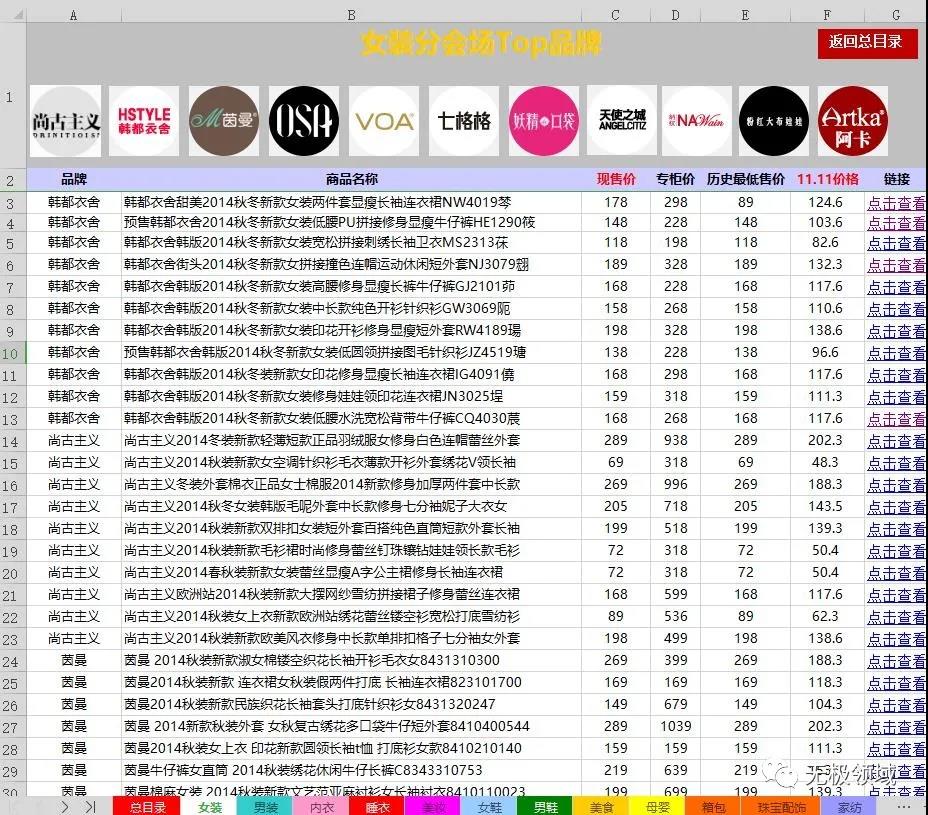
Task: Switch to the 男装 sheet tab
Action: (265, 806)
